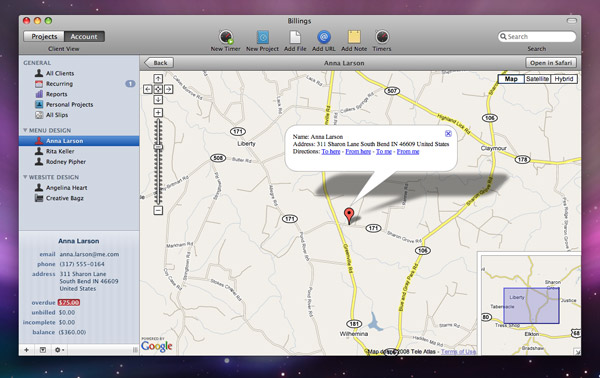Screen dimensions: 600x378
Task: Select All Clients in the sidebar
Action: coord(79,73)
